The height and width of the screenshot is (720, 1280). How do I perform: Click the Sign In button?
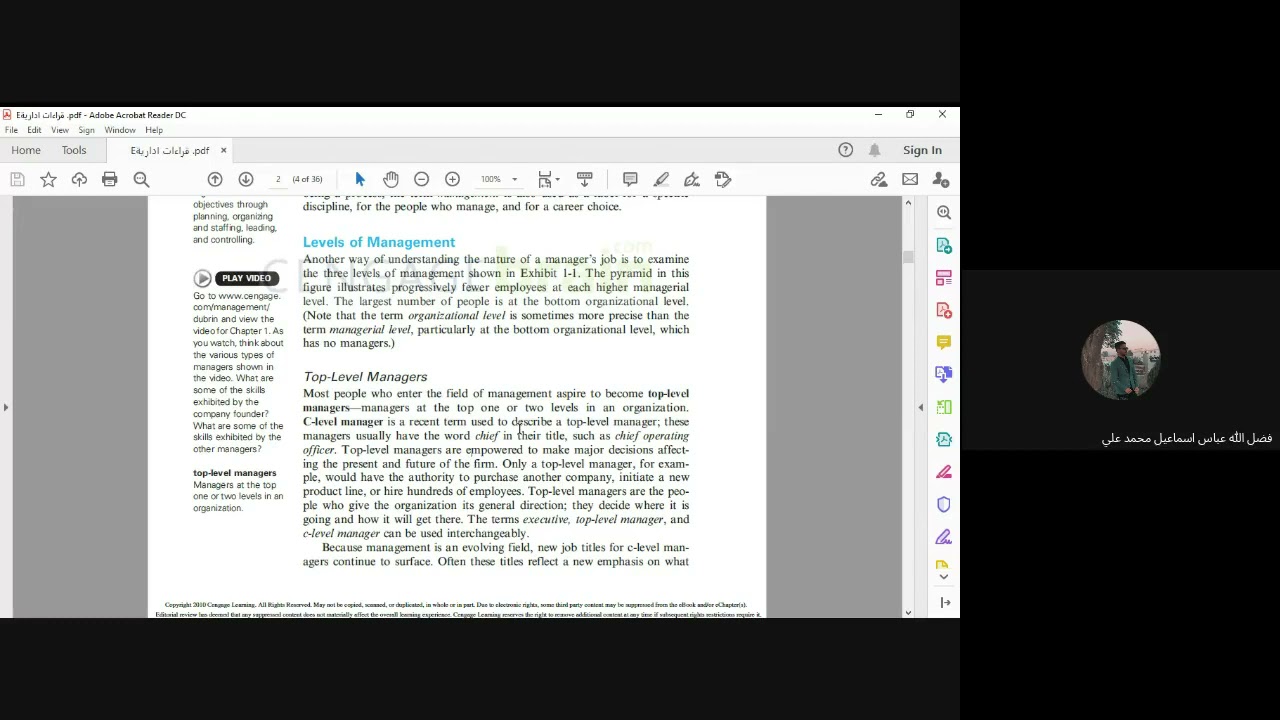(x=922, y=150)
